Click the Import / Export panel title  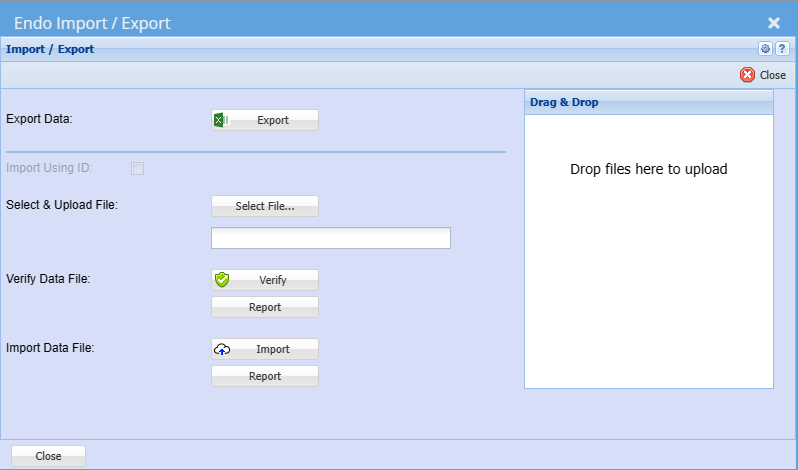50,49
